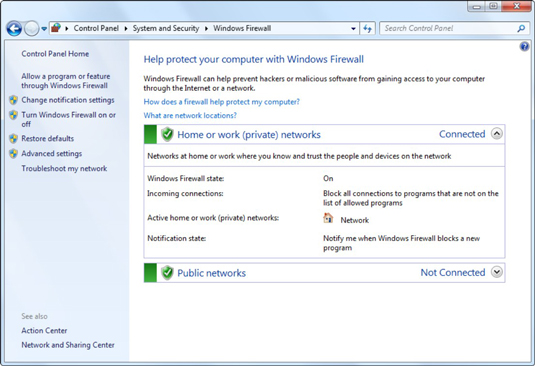The image size is (535, 366).
Task: Open 'What are network locations?' link
Action: tap(190, 115)
